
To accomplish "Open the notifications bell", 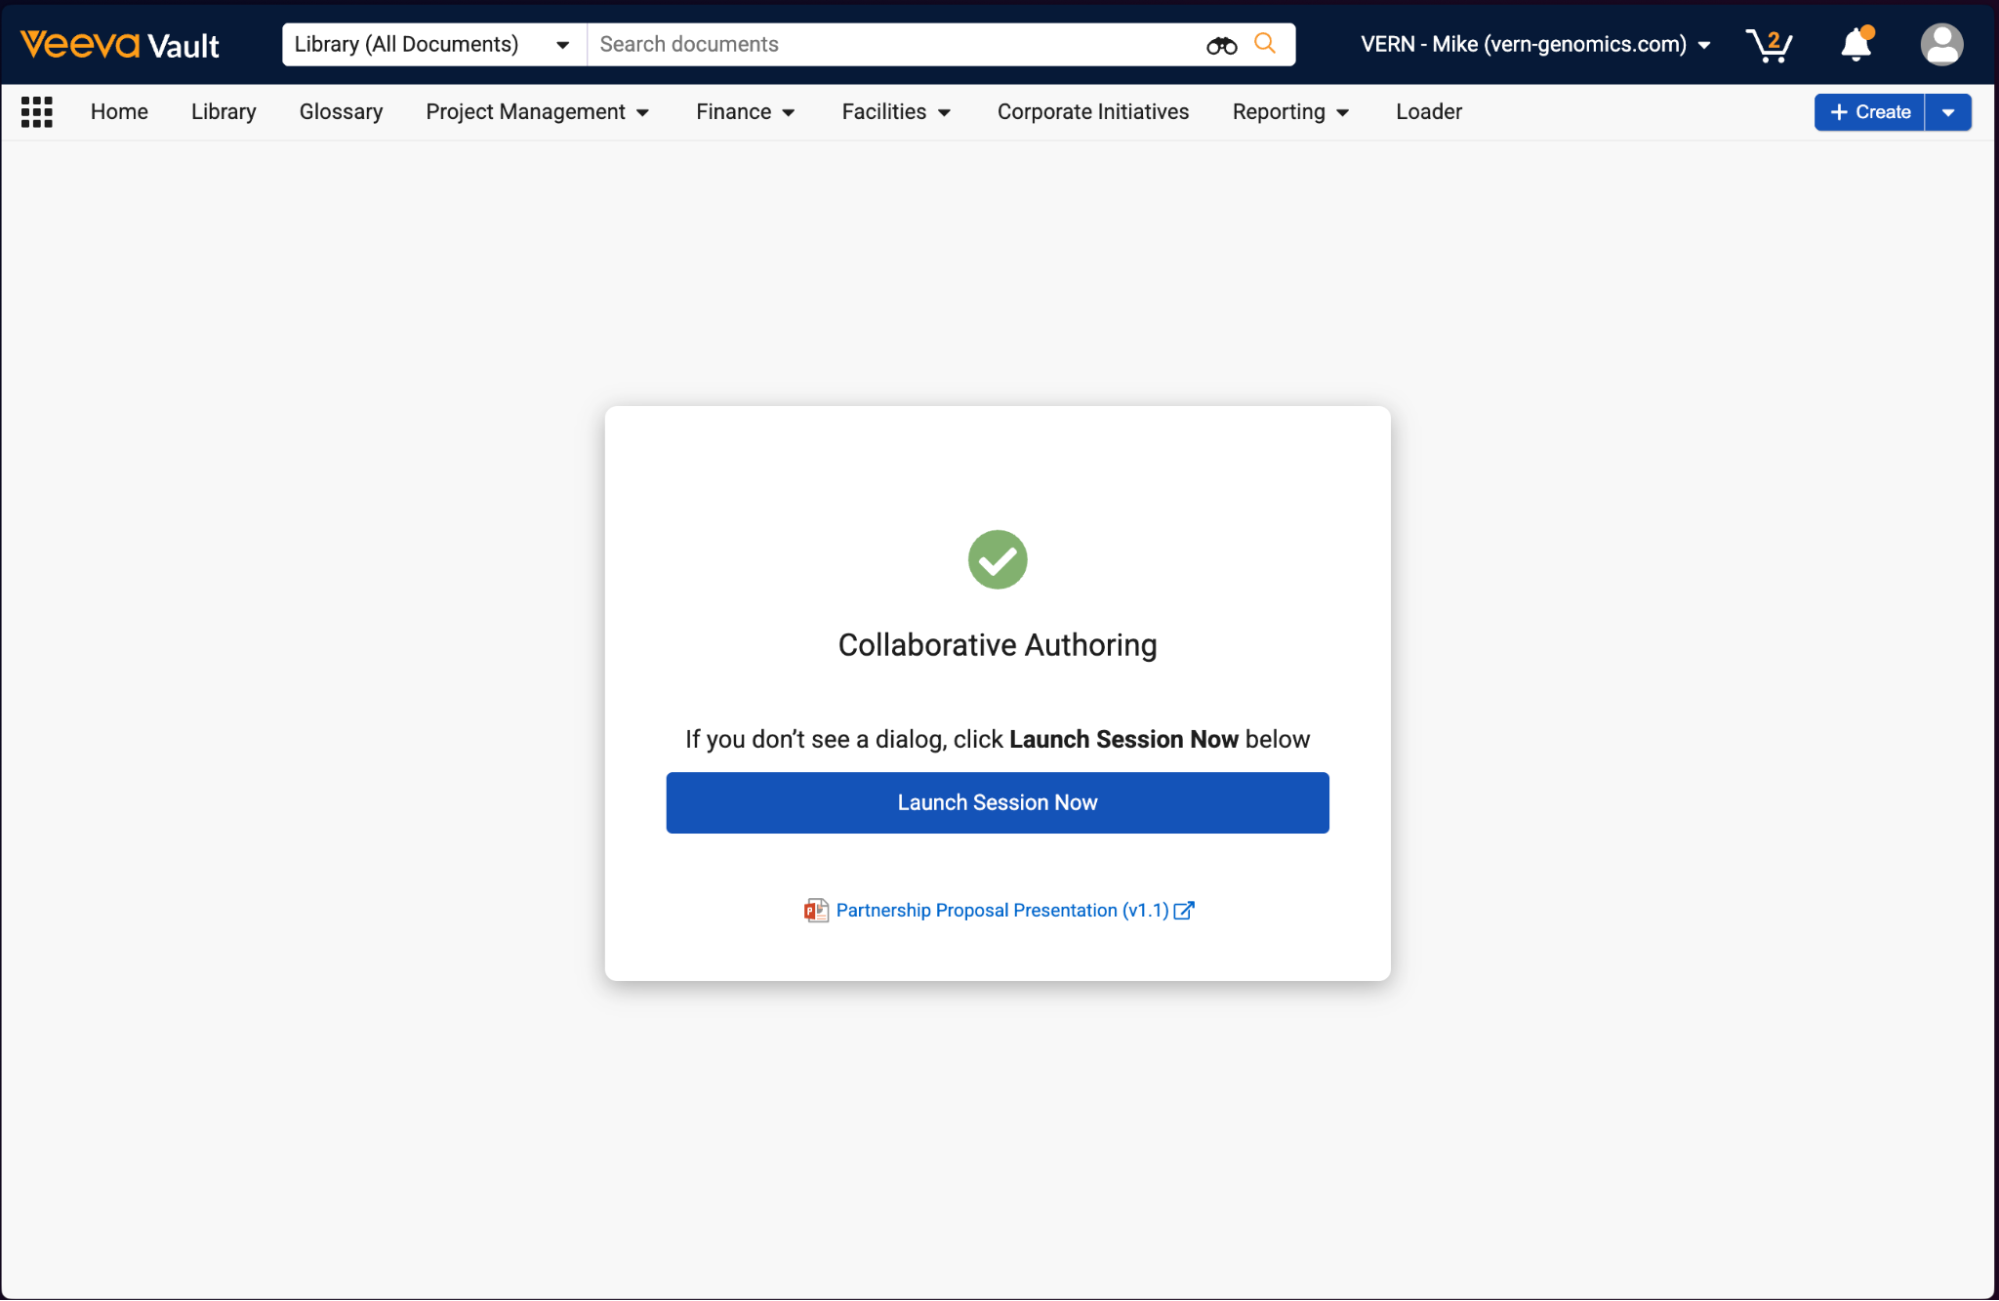I will tap(1856, 45).
